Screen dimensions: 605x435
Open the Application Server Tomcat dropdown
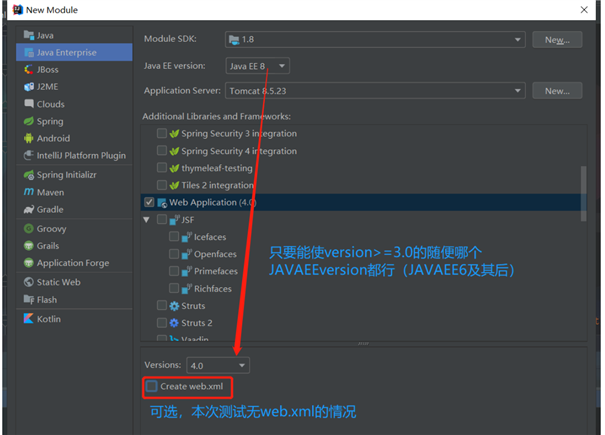point(375,91)
